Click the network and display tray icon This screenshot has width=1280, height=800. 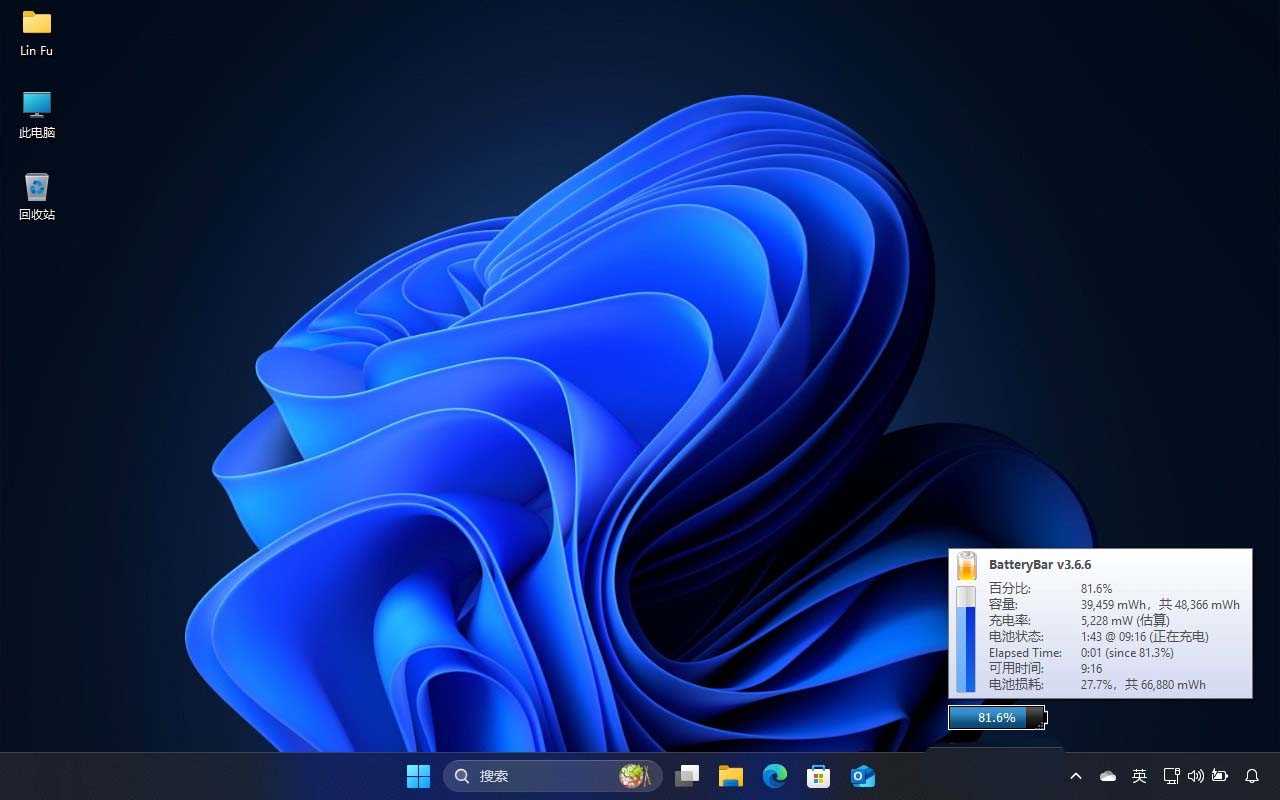1170,775
